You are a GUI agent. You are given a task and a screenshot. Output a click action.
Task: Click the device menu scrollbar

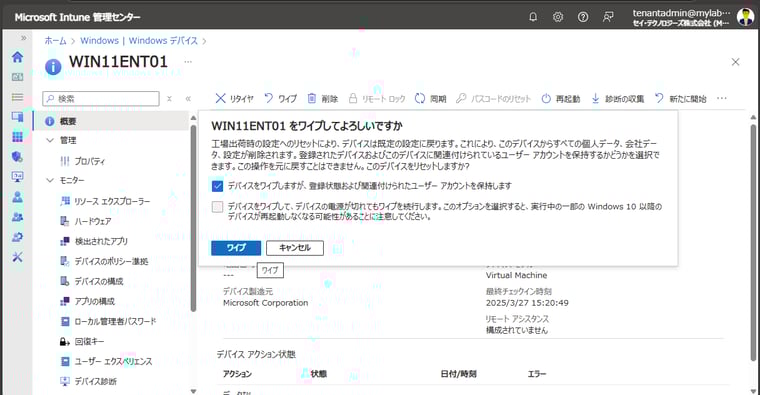(x=193, y=218)
